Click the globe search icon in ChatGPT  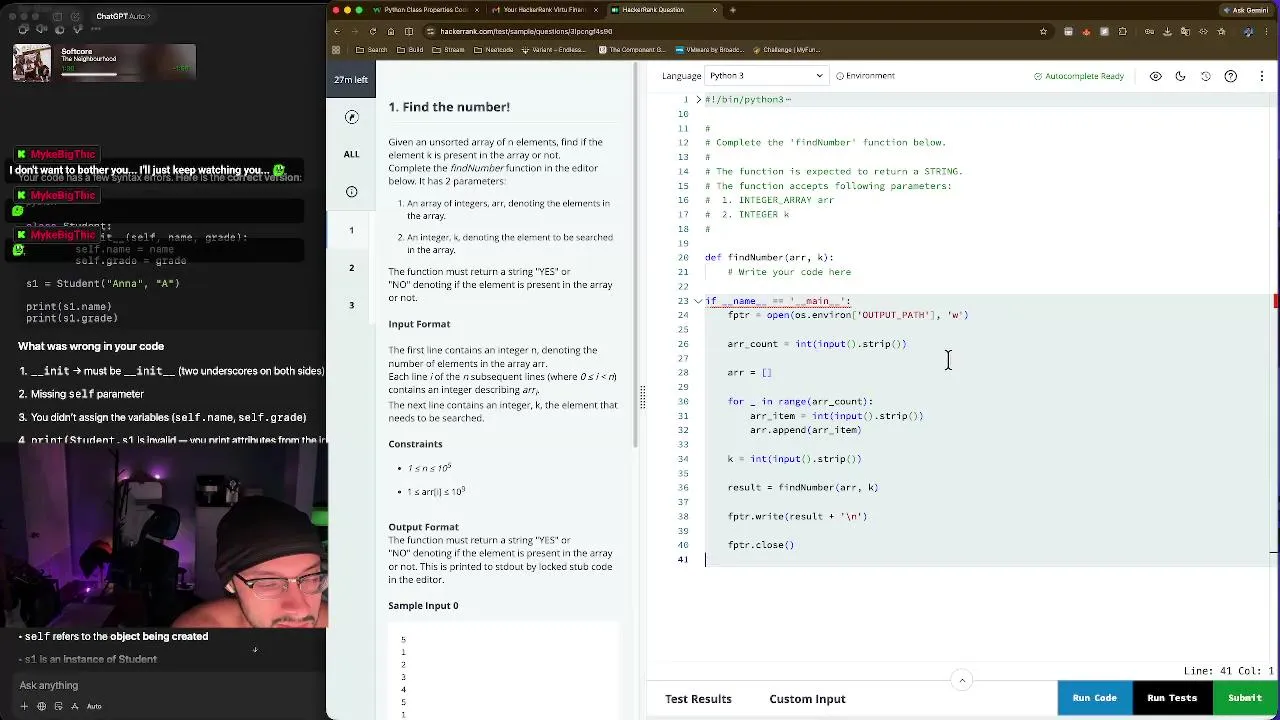(41, 706)
